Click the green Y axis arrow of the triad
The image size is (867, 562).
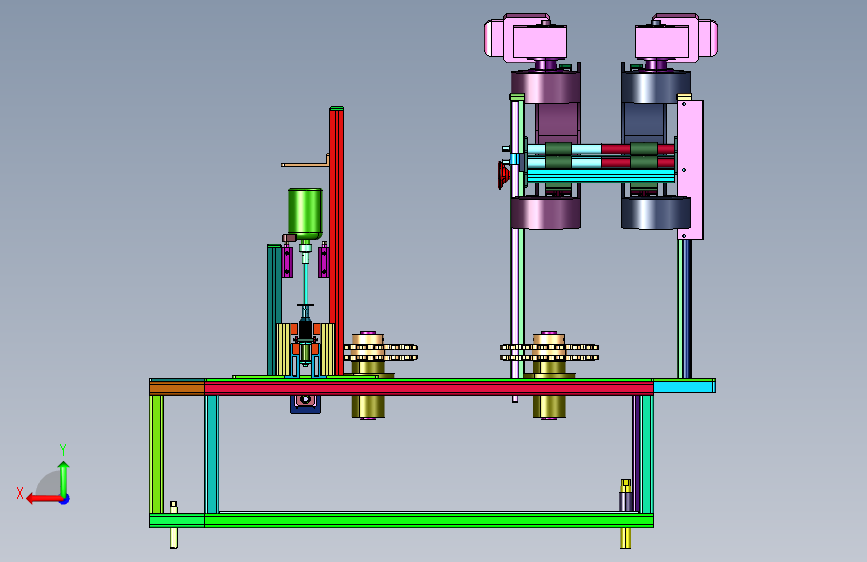coord(64,479)
